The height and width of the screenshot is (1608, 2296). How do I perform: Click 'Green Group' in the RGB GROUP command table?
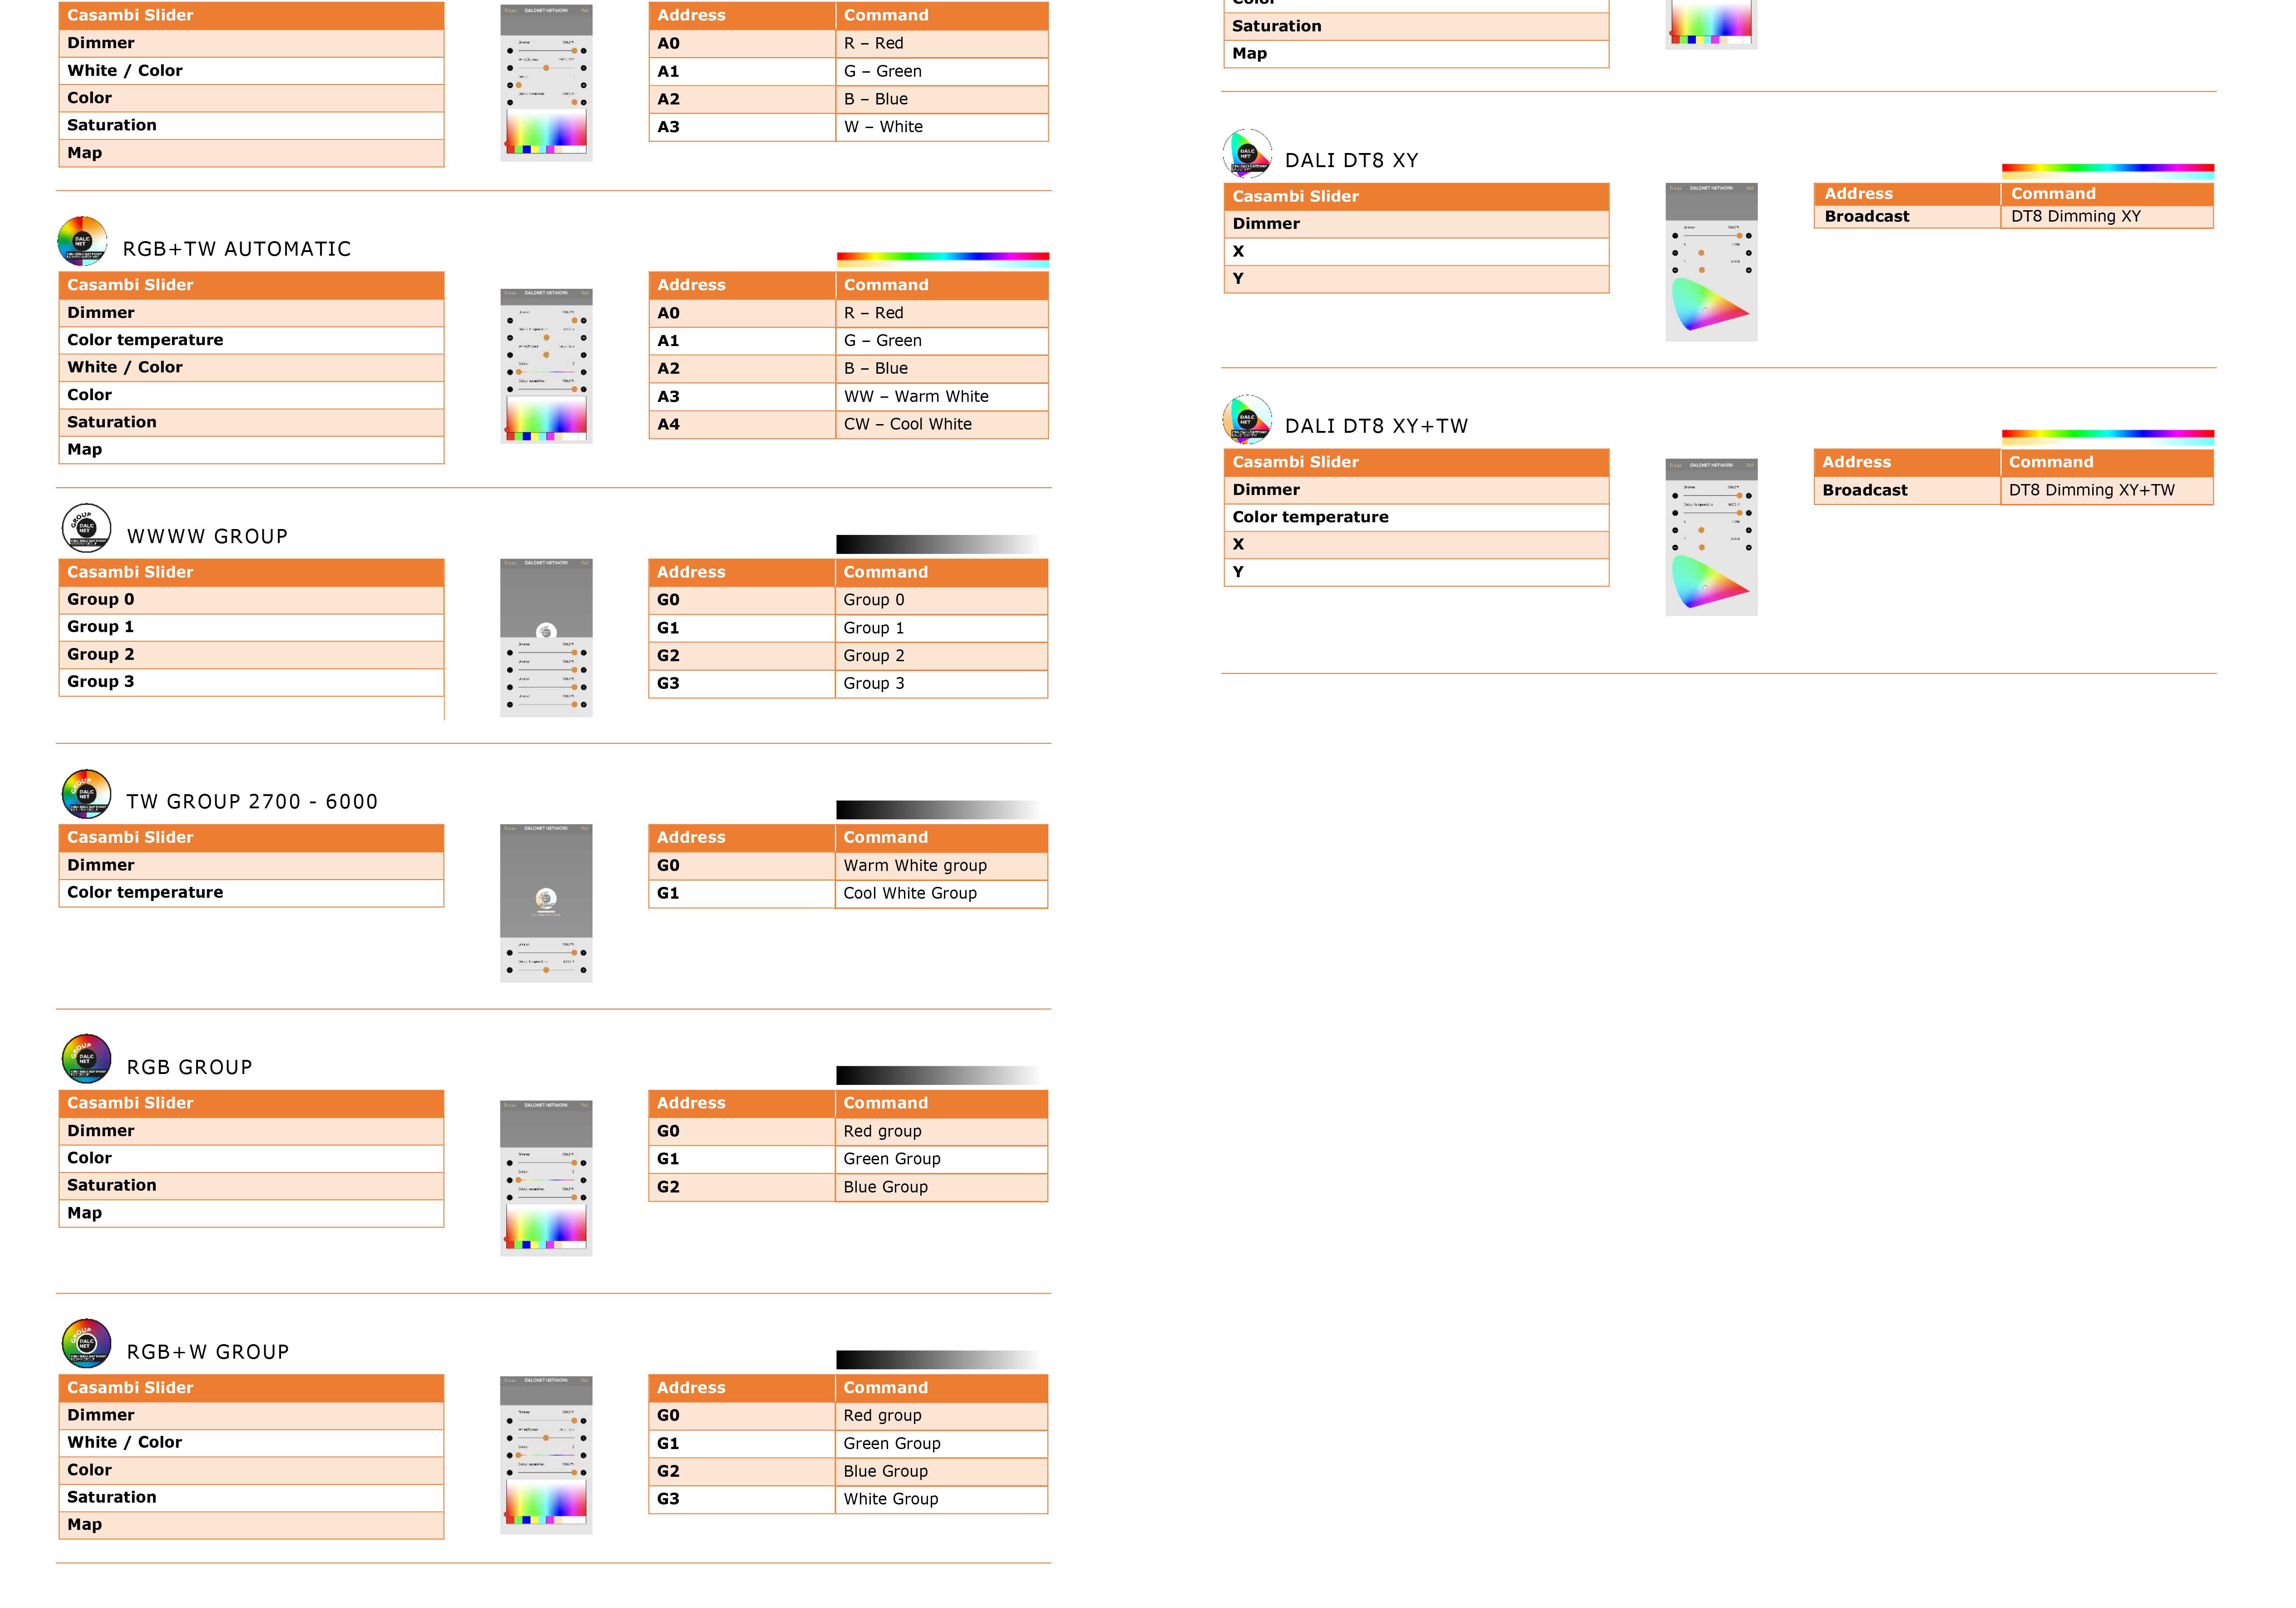click(941, 1159)
